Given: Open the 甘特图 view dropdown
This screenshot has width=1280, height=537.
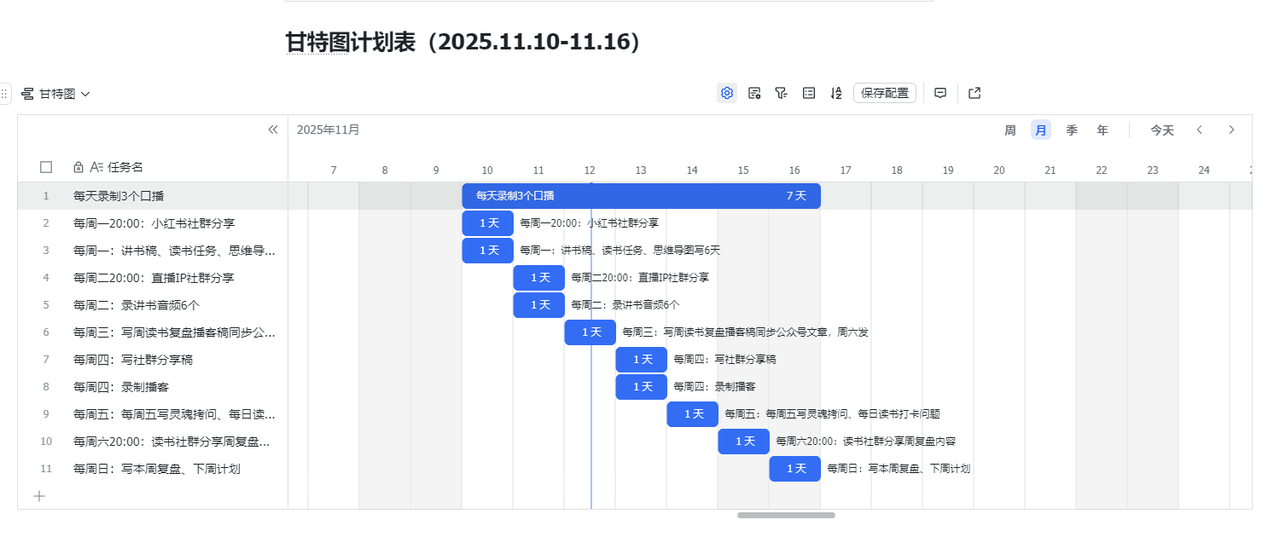Looking at the screenshot, I should pyautogui.click(x=56, y=93).
